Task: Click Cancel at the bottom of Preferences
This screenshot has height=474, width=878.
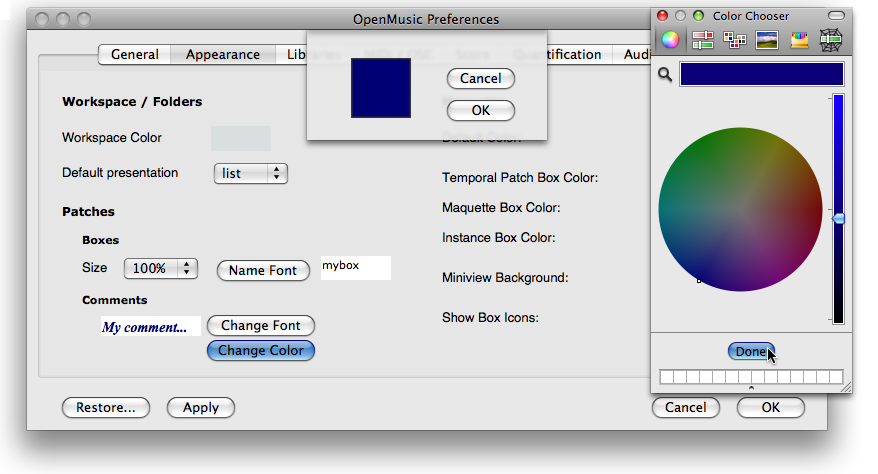Action: coord(685,407)
